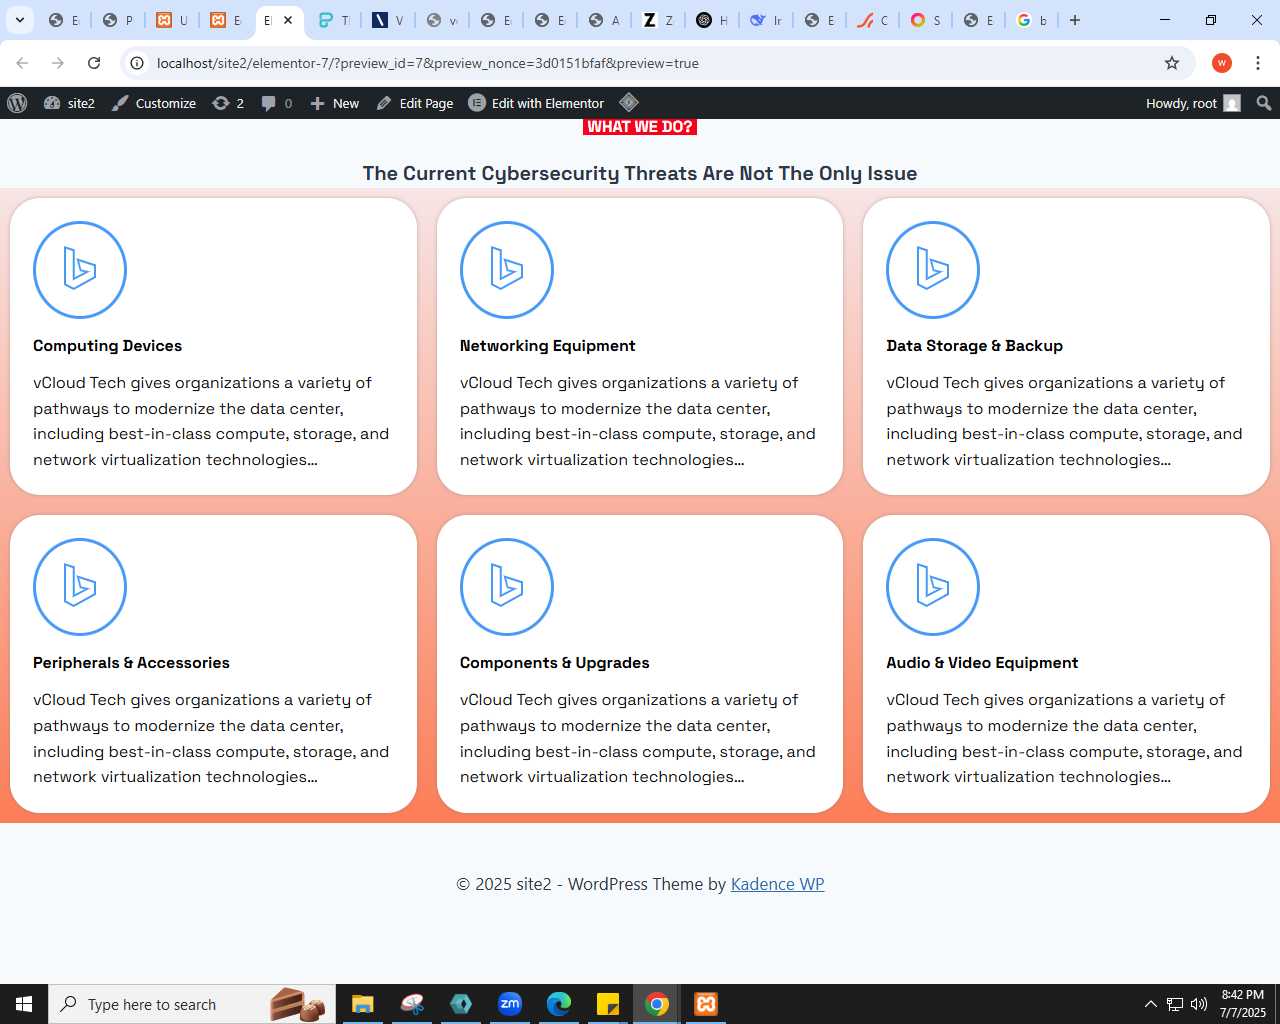
Task: Bookmark this page with the star
Action: 1172,63
